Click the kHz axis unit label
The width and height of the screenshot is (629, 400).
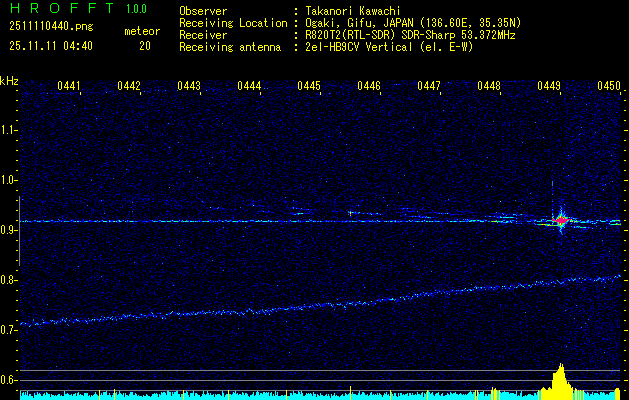(9, 80)
